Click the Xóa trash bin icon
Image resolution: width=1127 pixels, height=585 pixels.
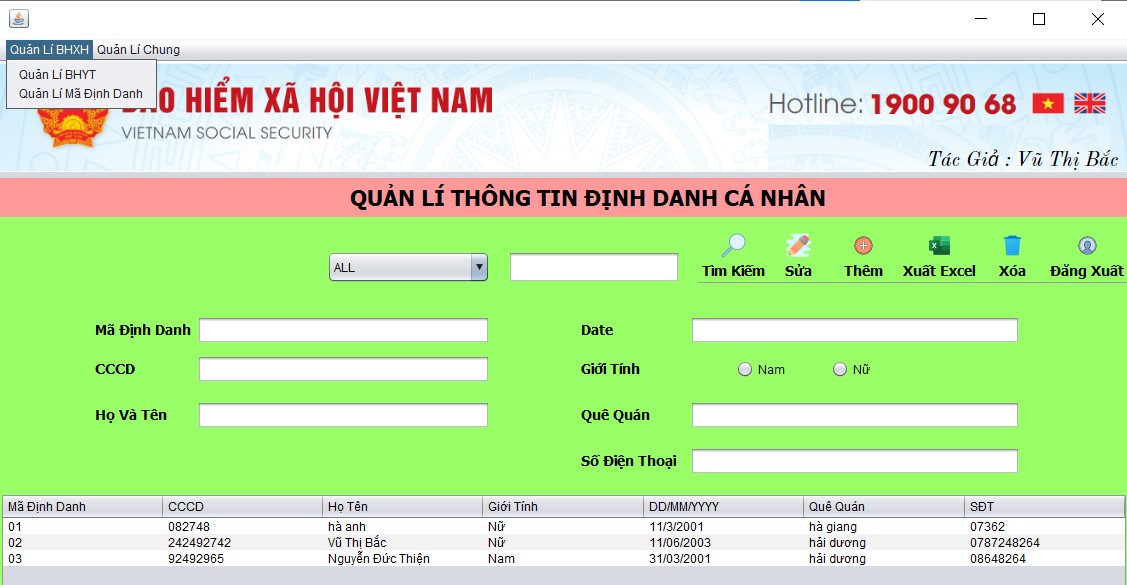[x=1012, y=246]
